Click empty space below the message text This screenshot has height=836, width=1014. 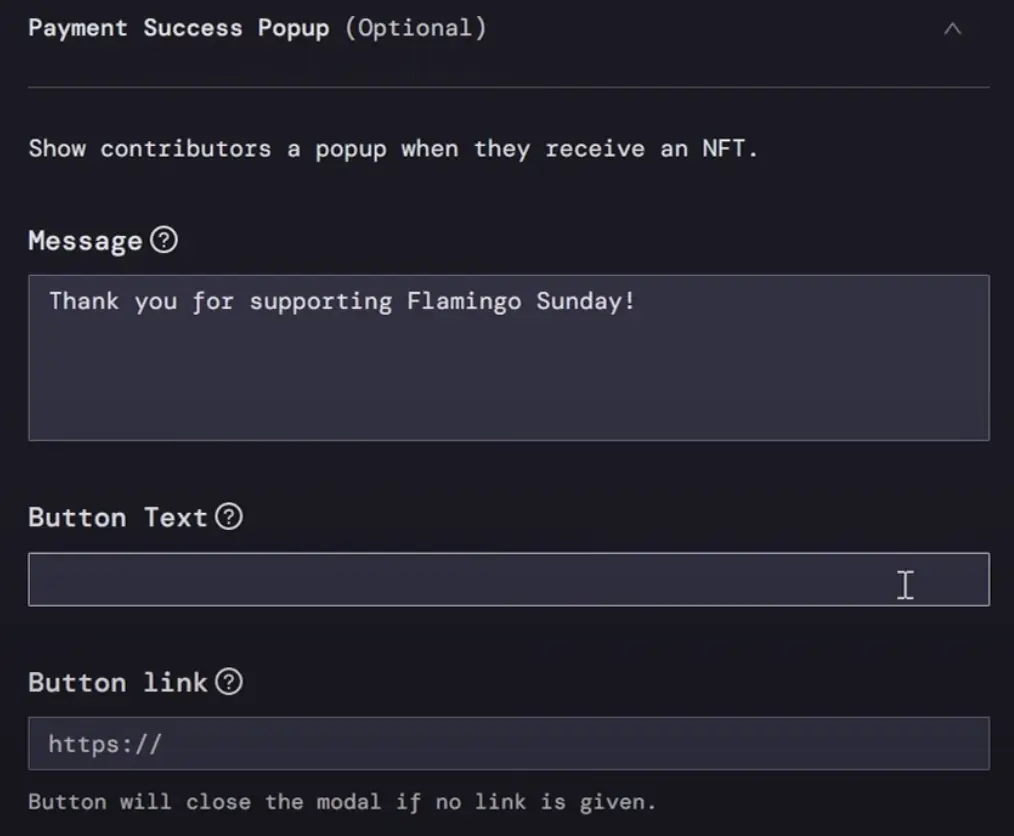click(508, 390)
